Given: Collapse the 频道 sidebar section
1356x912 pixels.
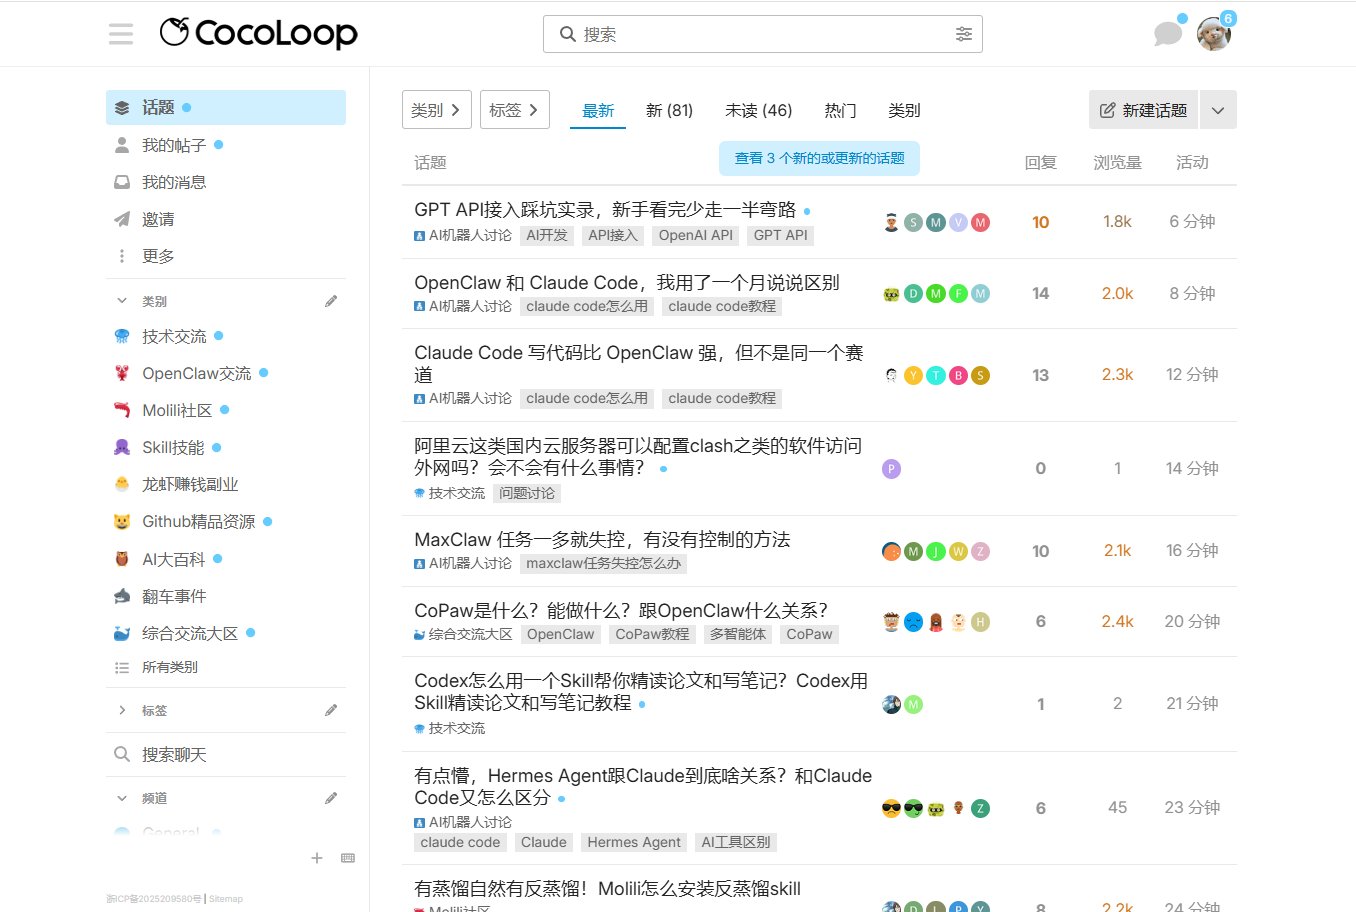Looking at the screenshot, I should pyautogui.click(x=122, y=798).
